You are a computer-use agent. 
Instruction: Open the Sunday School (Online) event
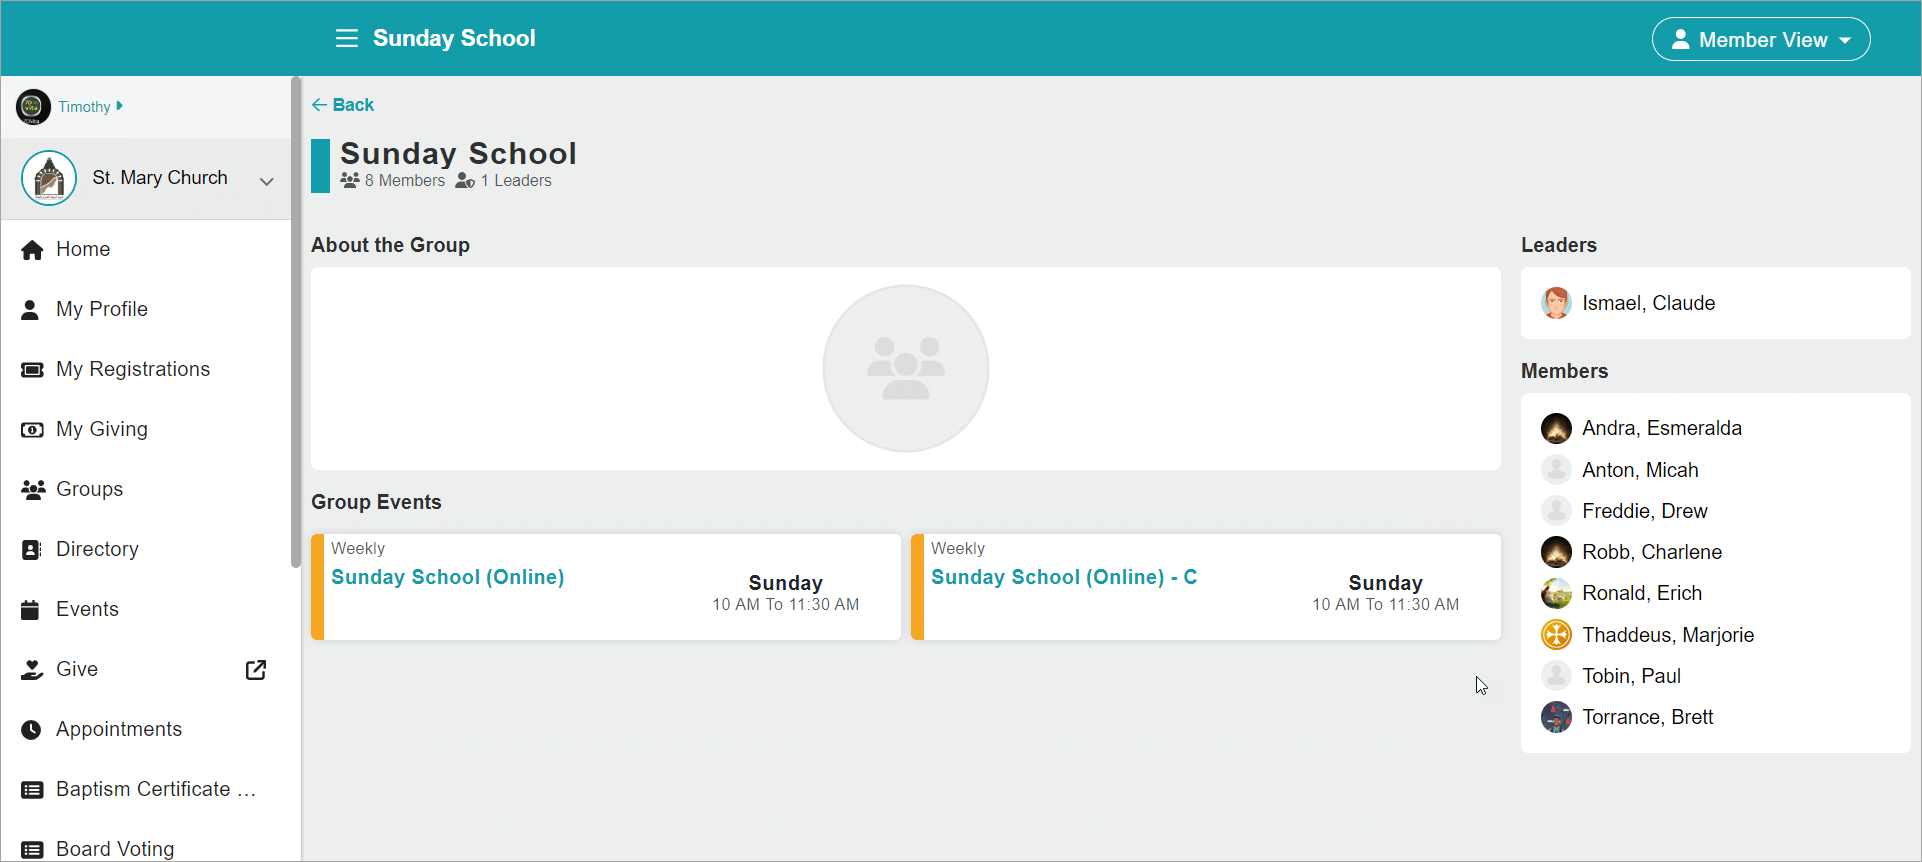tap(448, 577)
